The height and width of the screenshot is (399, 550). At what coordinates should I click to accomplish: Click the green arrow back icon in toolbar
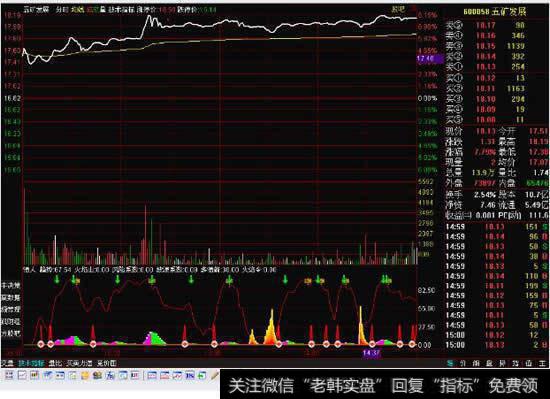click(202, 376)
